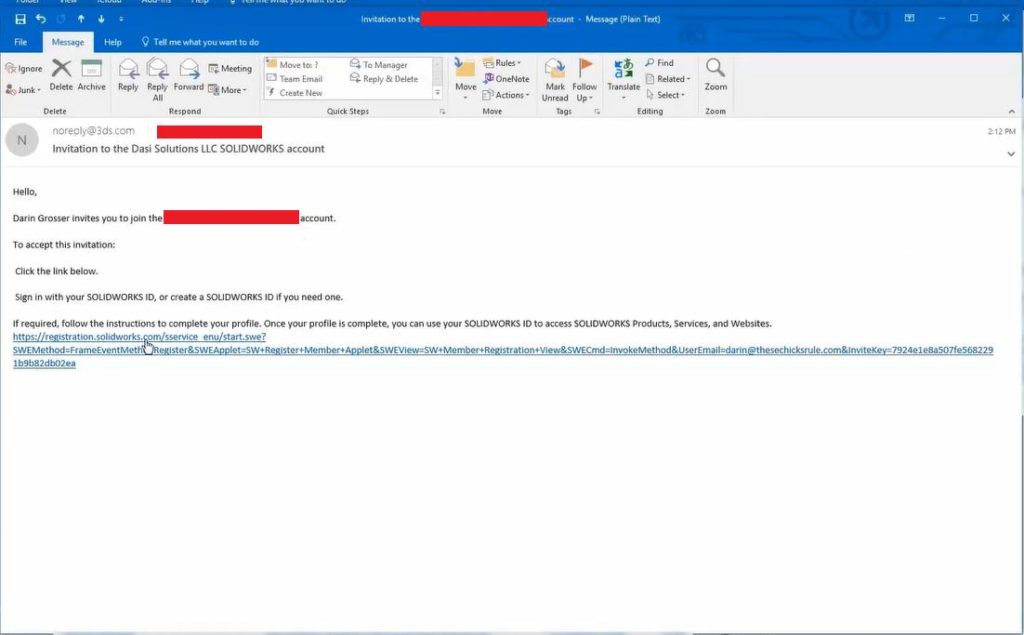Zoom the message view

pos(716,75)
